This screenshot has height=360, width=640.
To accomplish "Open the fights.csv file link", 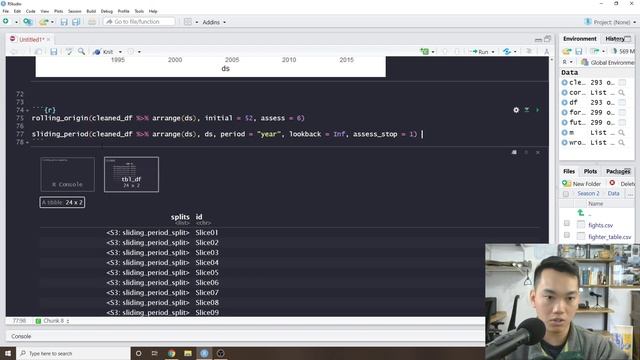I will click(x=600, y=225).
